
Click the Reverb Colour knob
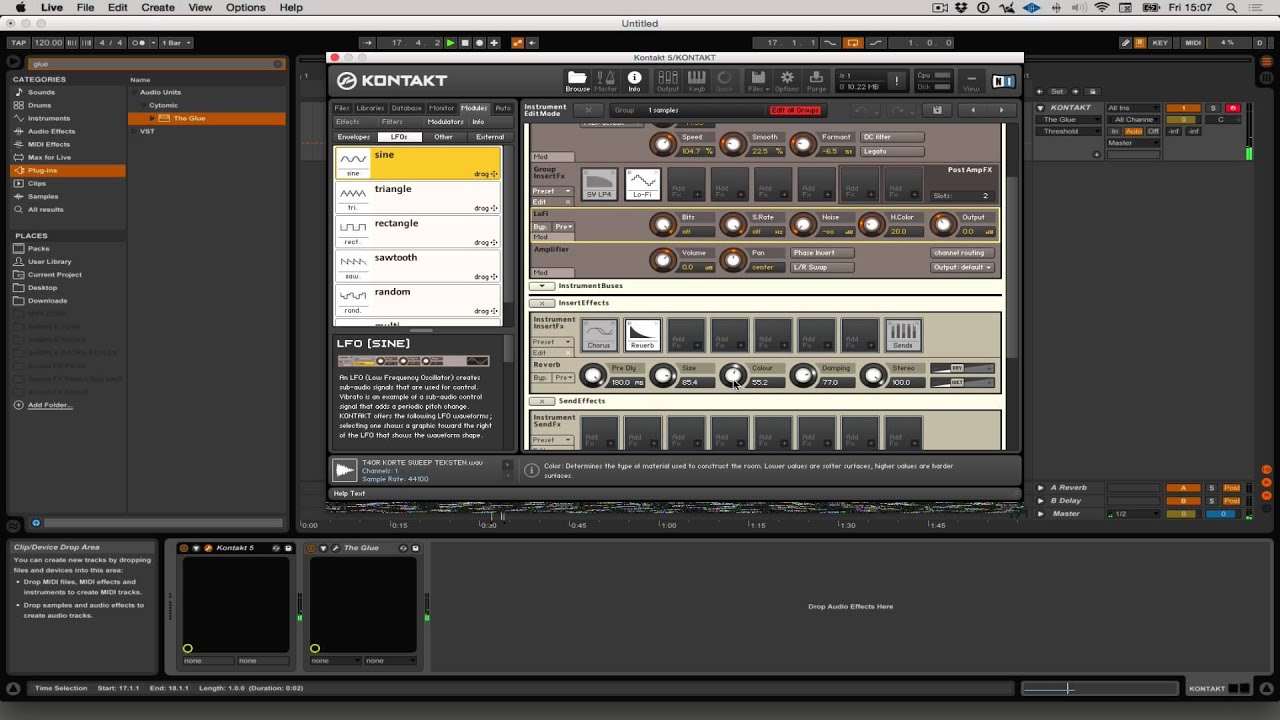[733, 375]
